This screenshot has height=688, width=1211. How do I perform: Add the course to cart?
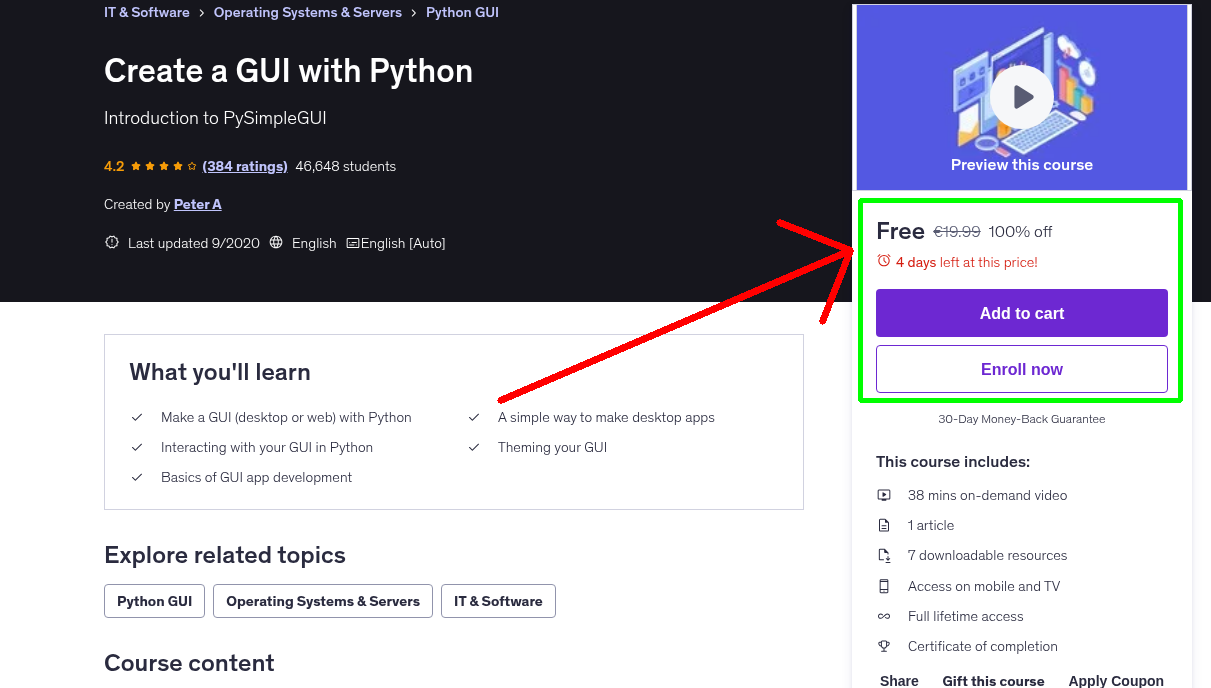coord(1022,313)
